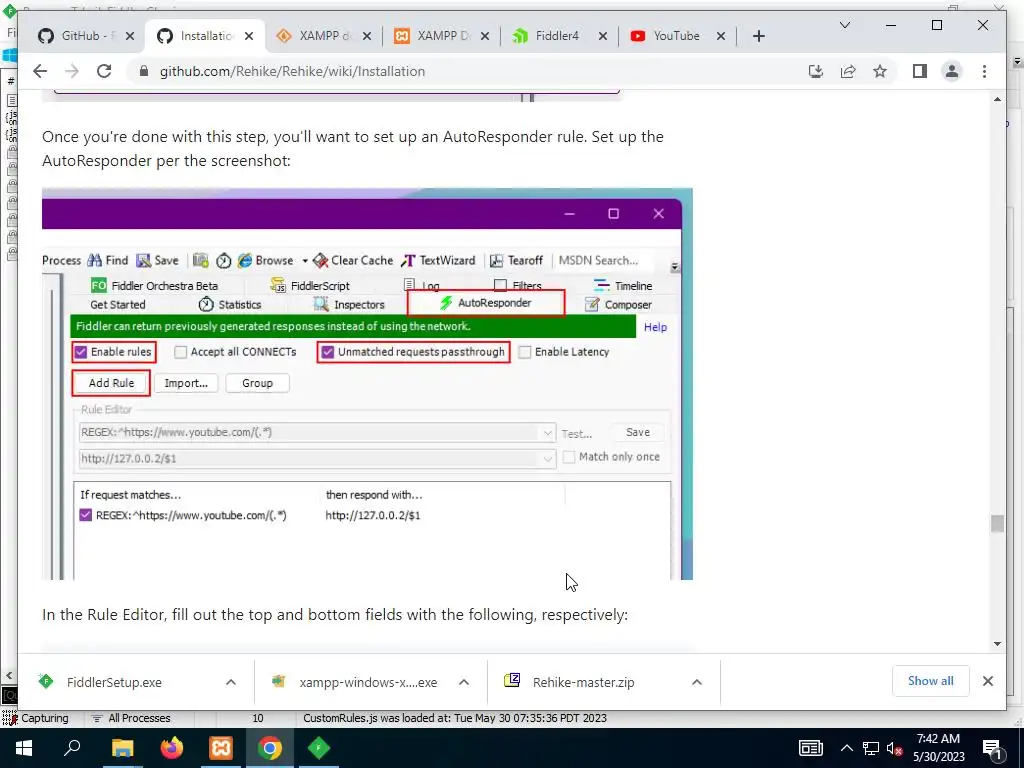Click the forward navigation arrow
Screen dimensions: 1024x768
[72, 71]
